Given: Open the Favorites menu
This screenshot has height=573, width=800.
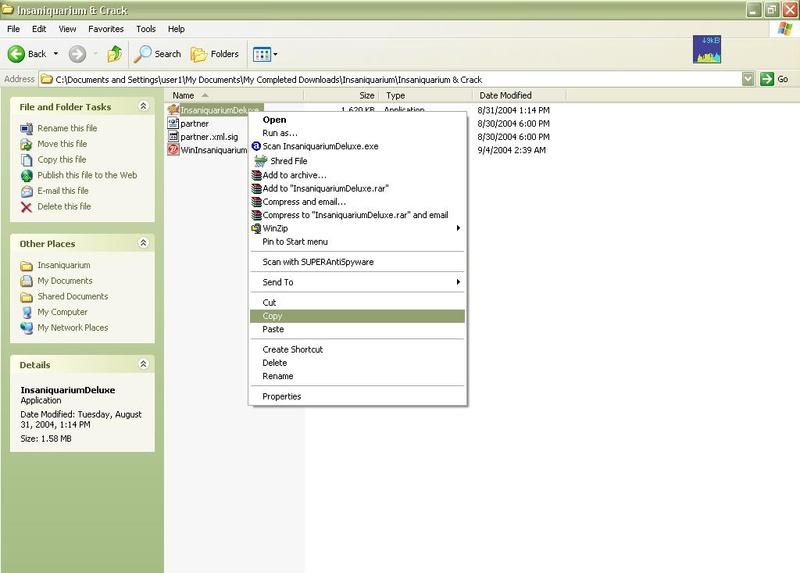Looking at the screenshot, I should coord(106,30).
